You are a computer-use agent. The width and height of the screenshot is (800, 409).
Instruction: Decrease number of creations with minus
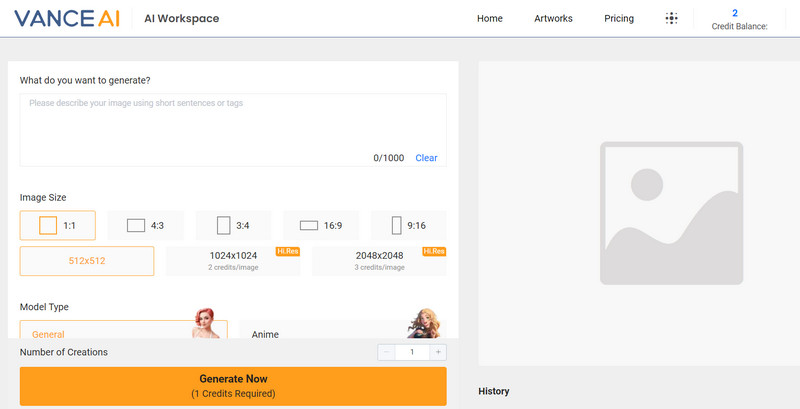[387, 352]
